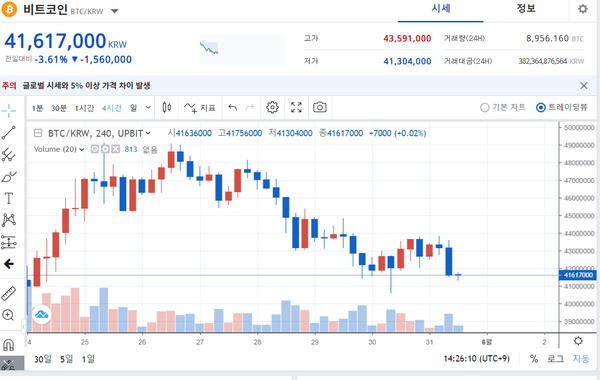600x380 pixels.
Task: Click the low price 41,304,000
Action: [x=407, y=61]
